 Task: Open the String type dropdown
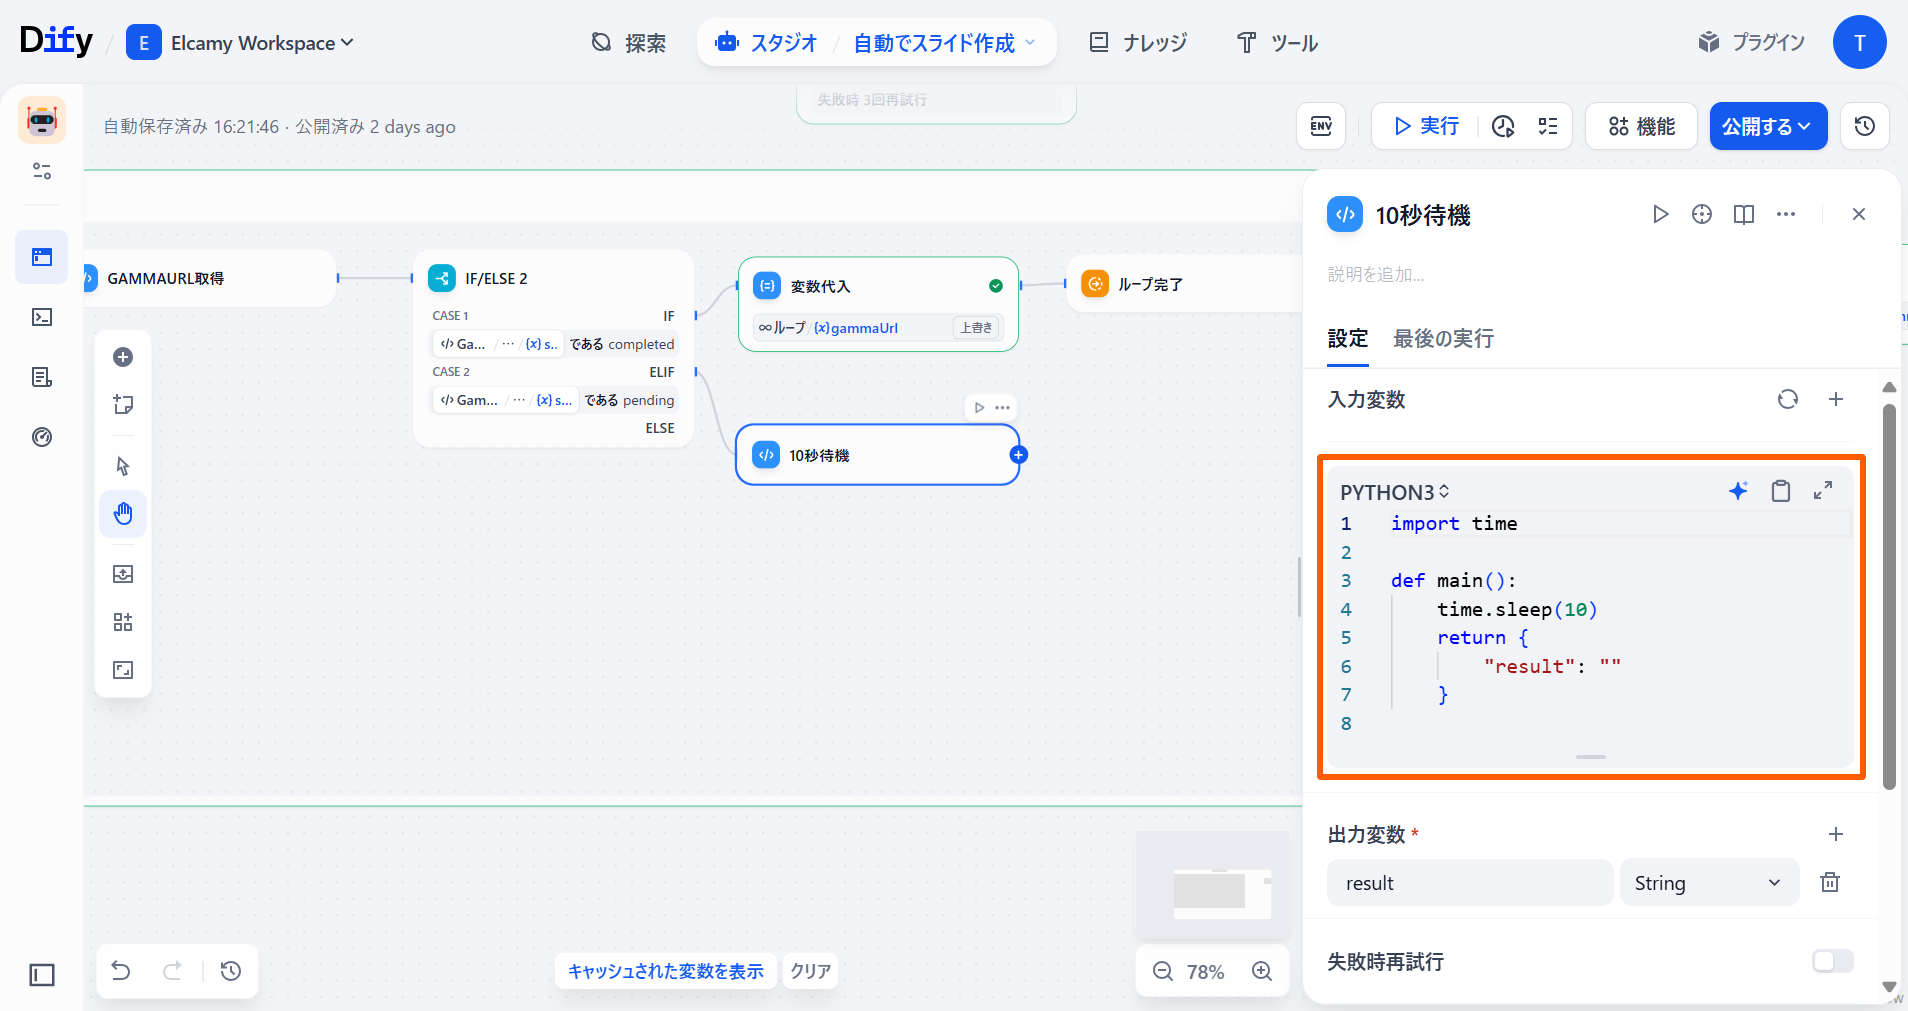1708,883
